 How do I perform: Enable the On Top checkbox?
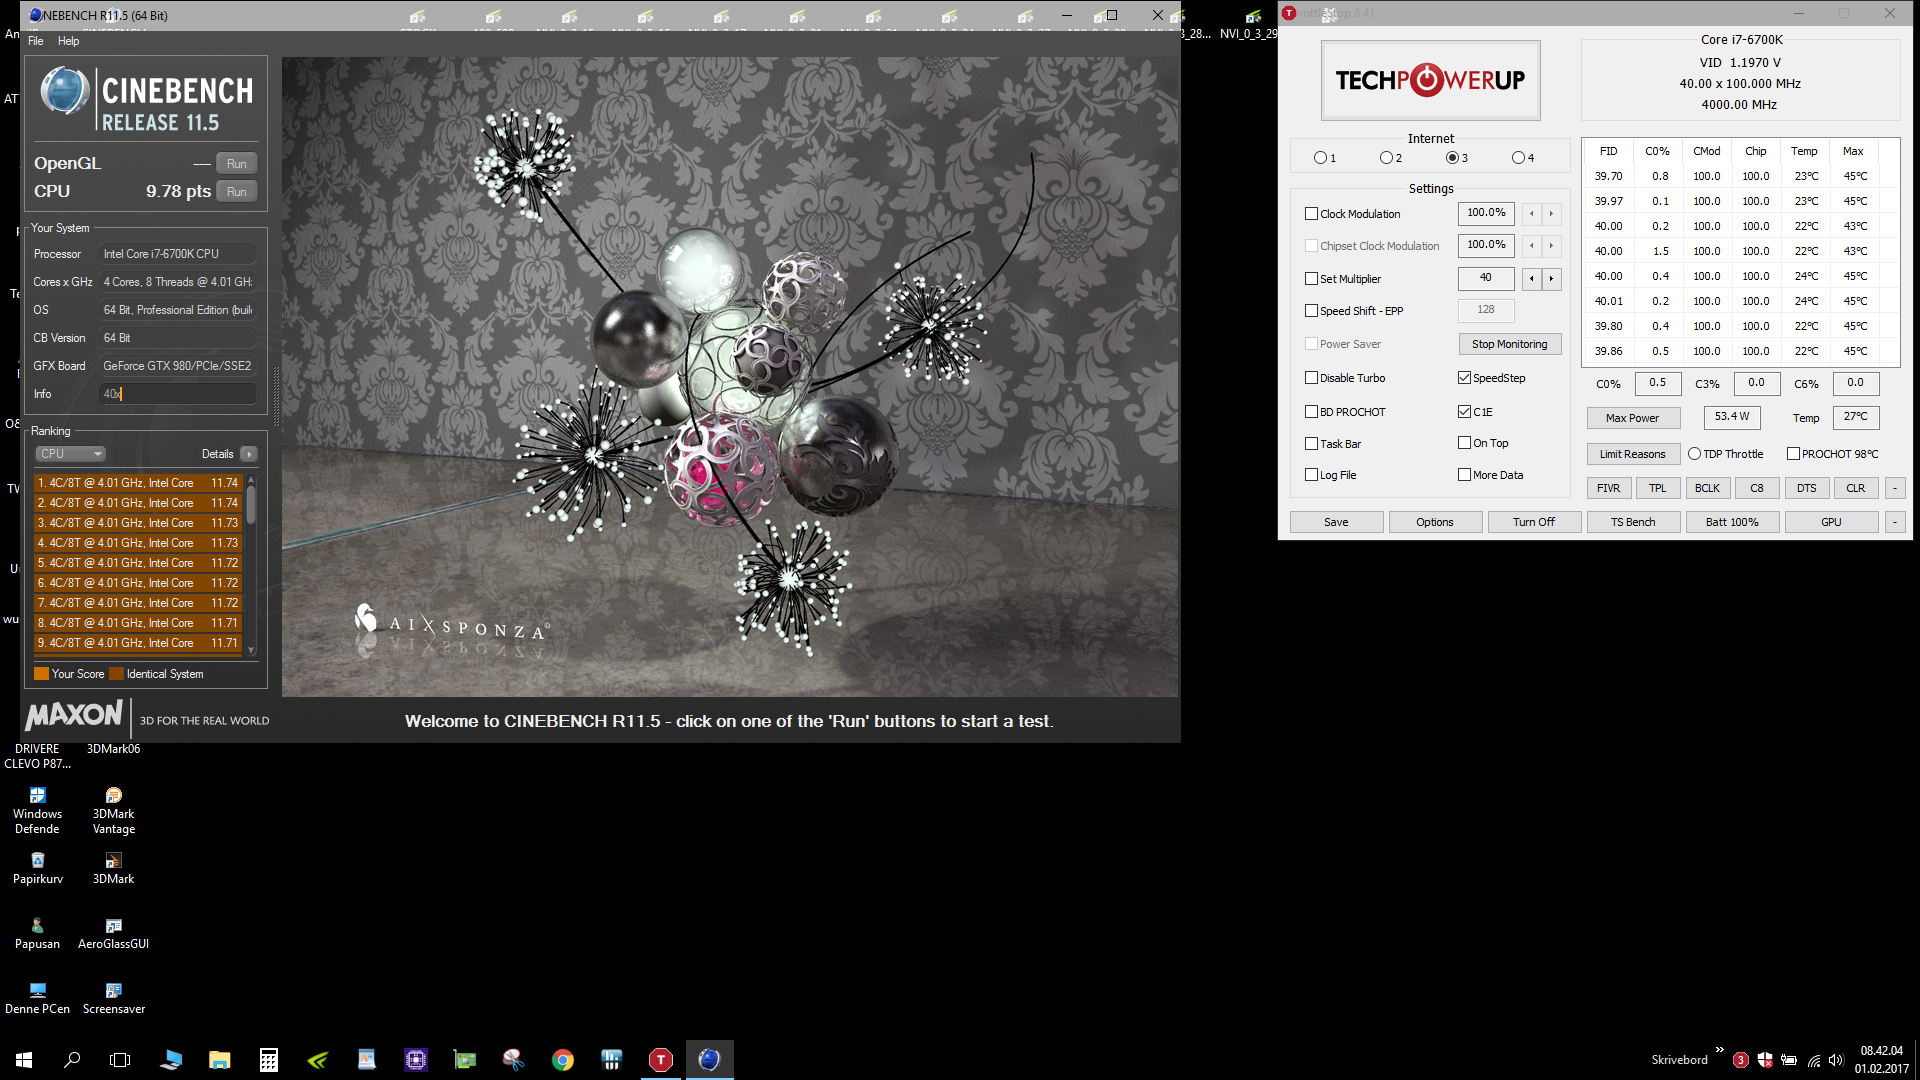[1464, 443]
